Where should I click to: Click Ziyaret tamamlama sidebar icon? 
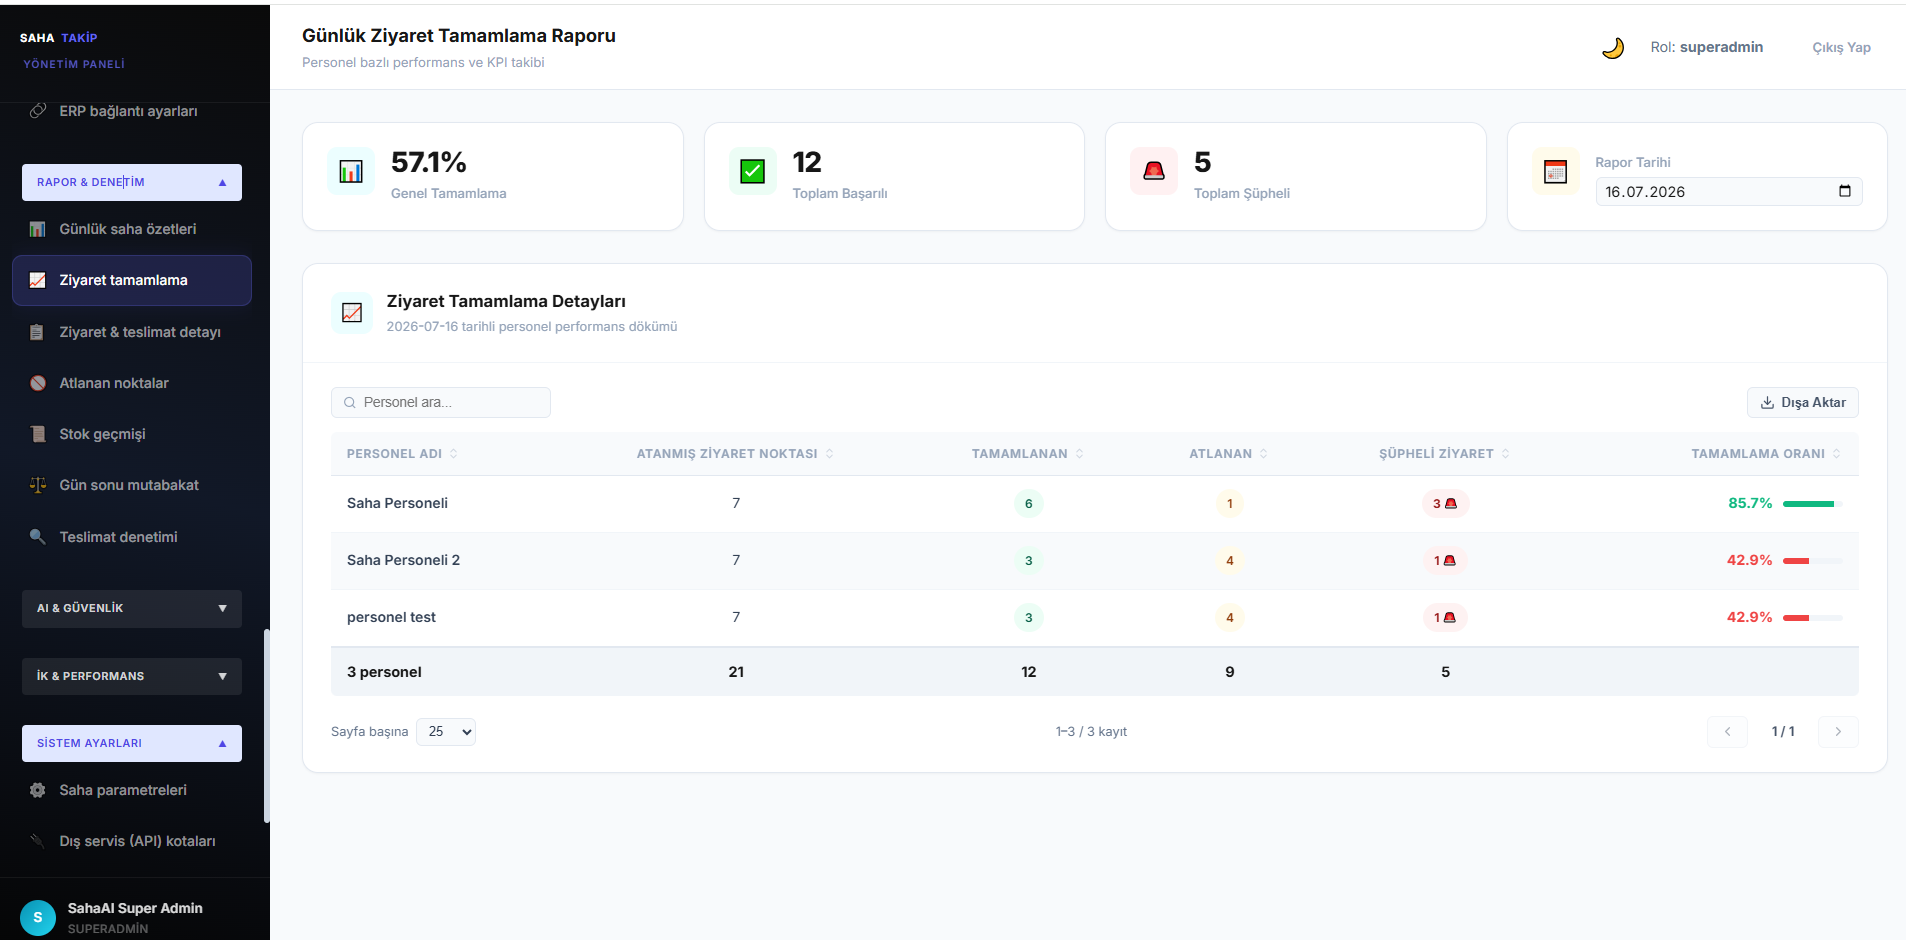(x=38, y=280)
